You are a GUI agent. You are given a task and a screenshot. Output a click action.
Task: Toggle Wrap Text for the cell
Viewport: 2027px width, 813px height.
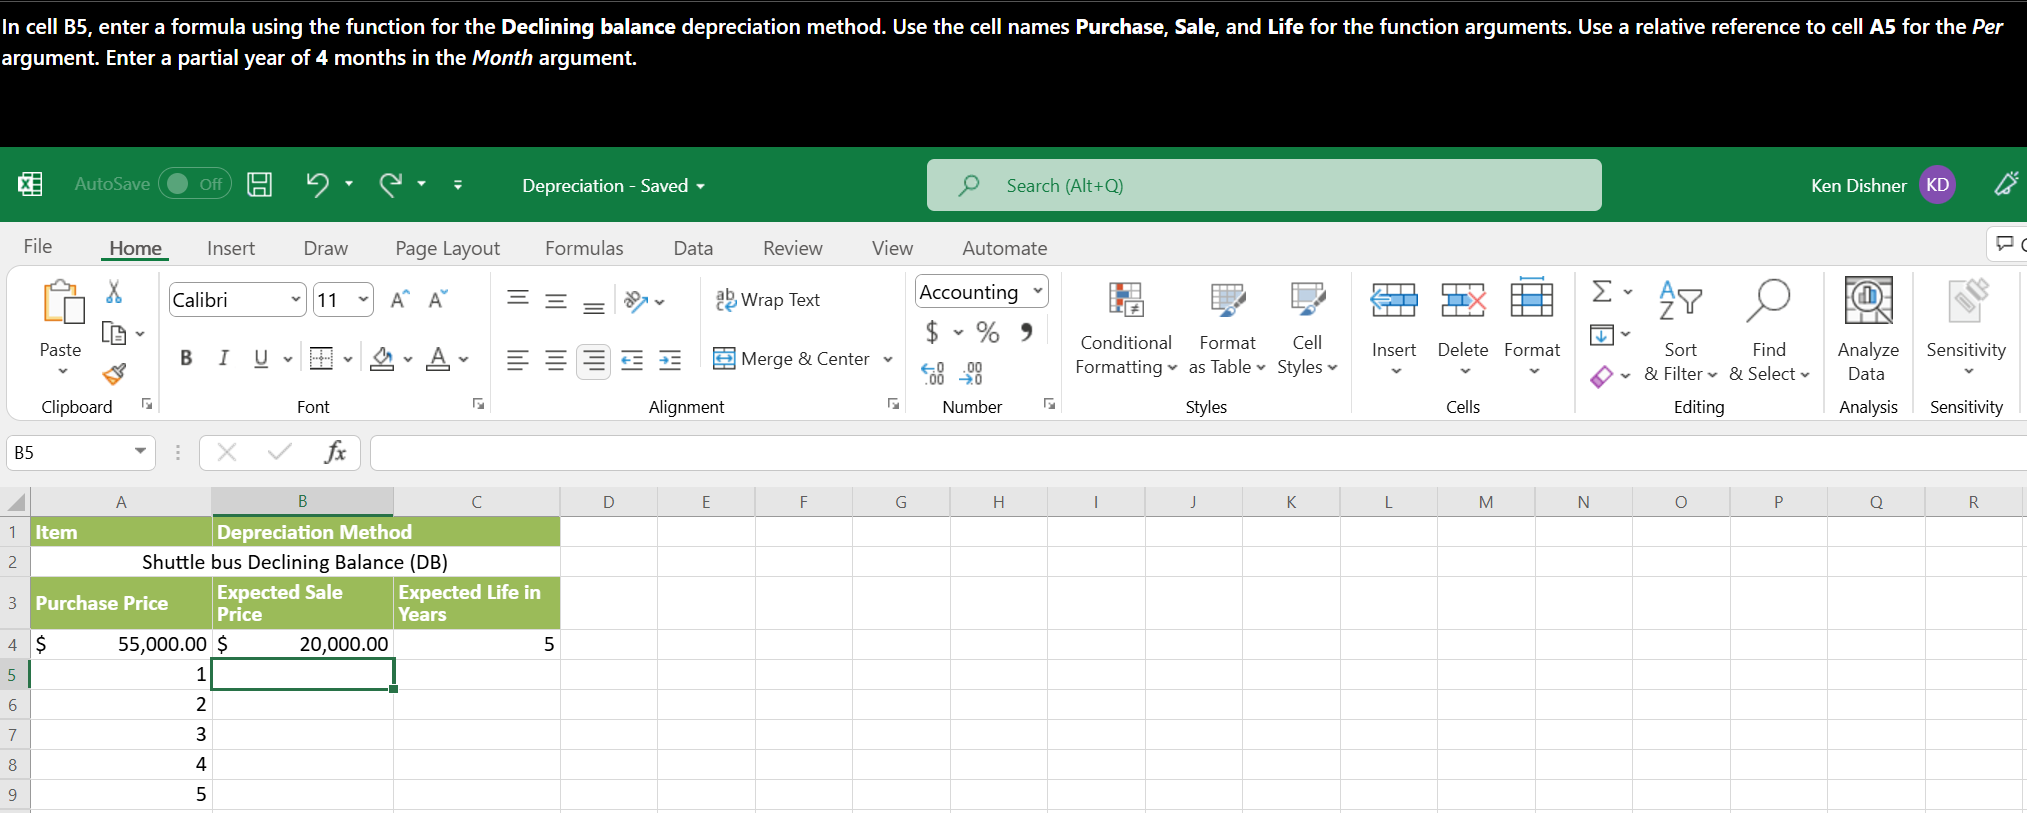click(x=768, y=300)
